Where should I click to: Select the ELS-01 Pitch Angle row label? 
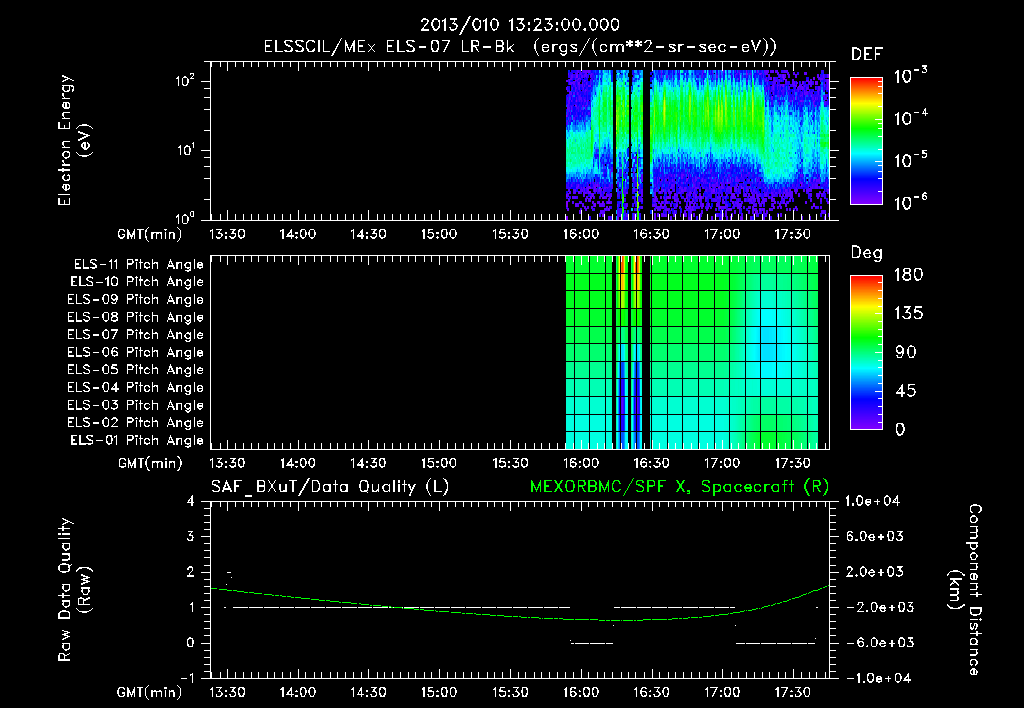pyautogui.click(x=137, y=440)
